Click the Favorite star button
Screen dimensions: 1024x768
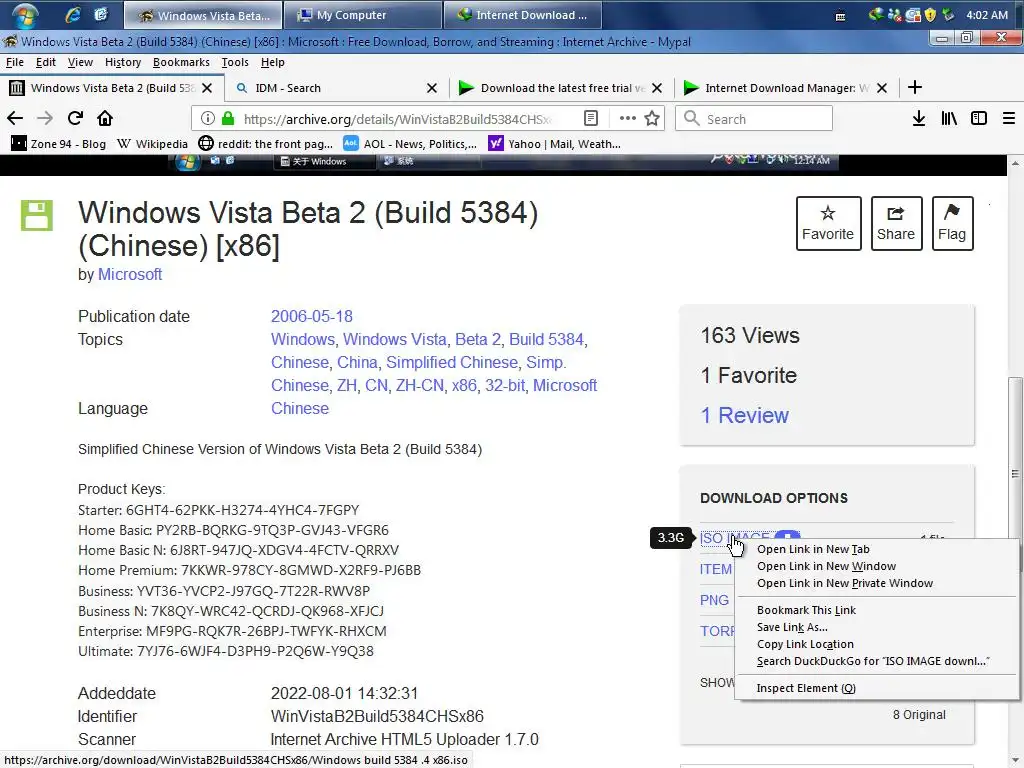(x=828, y=223)
